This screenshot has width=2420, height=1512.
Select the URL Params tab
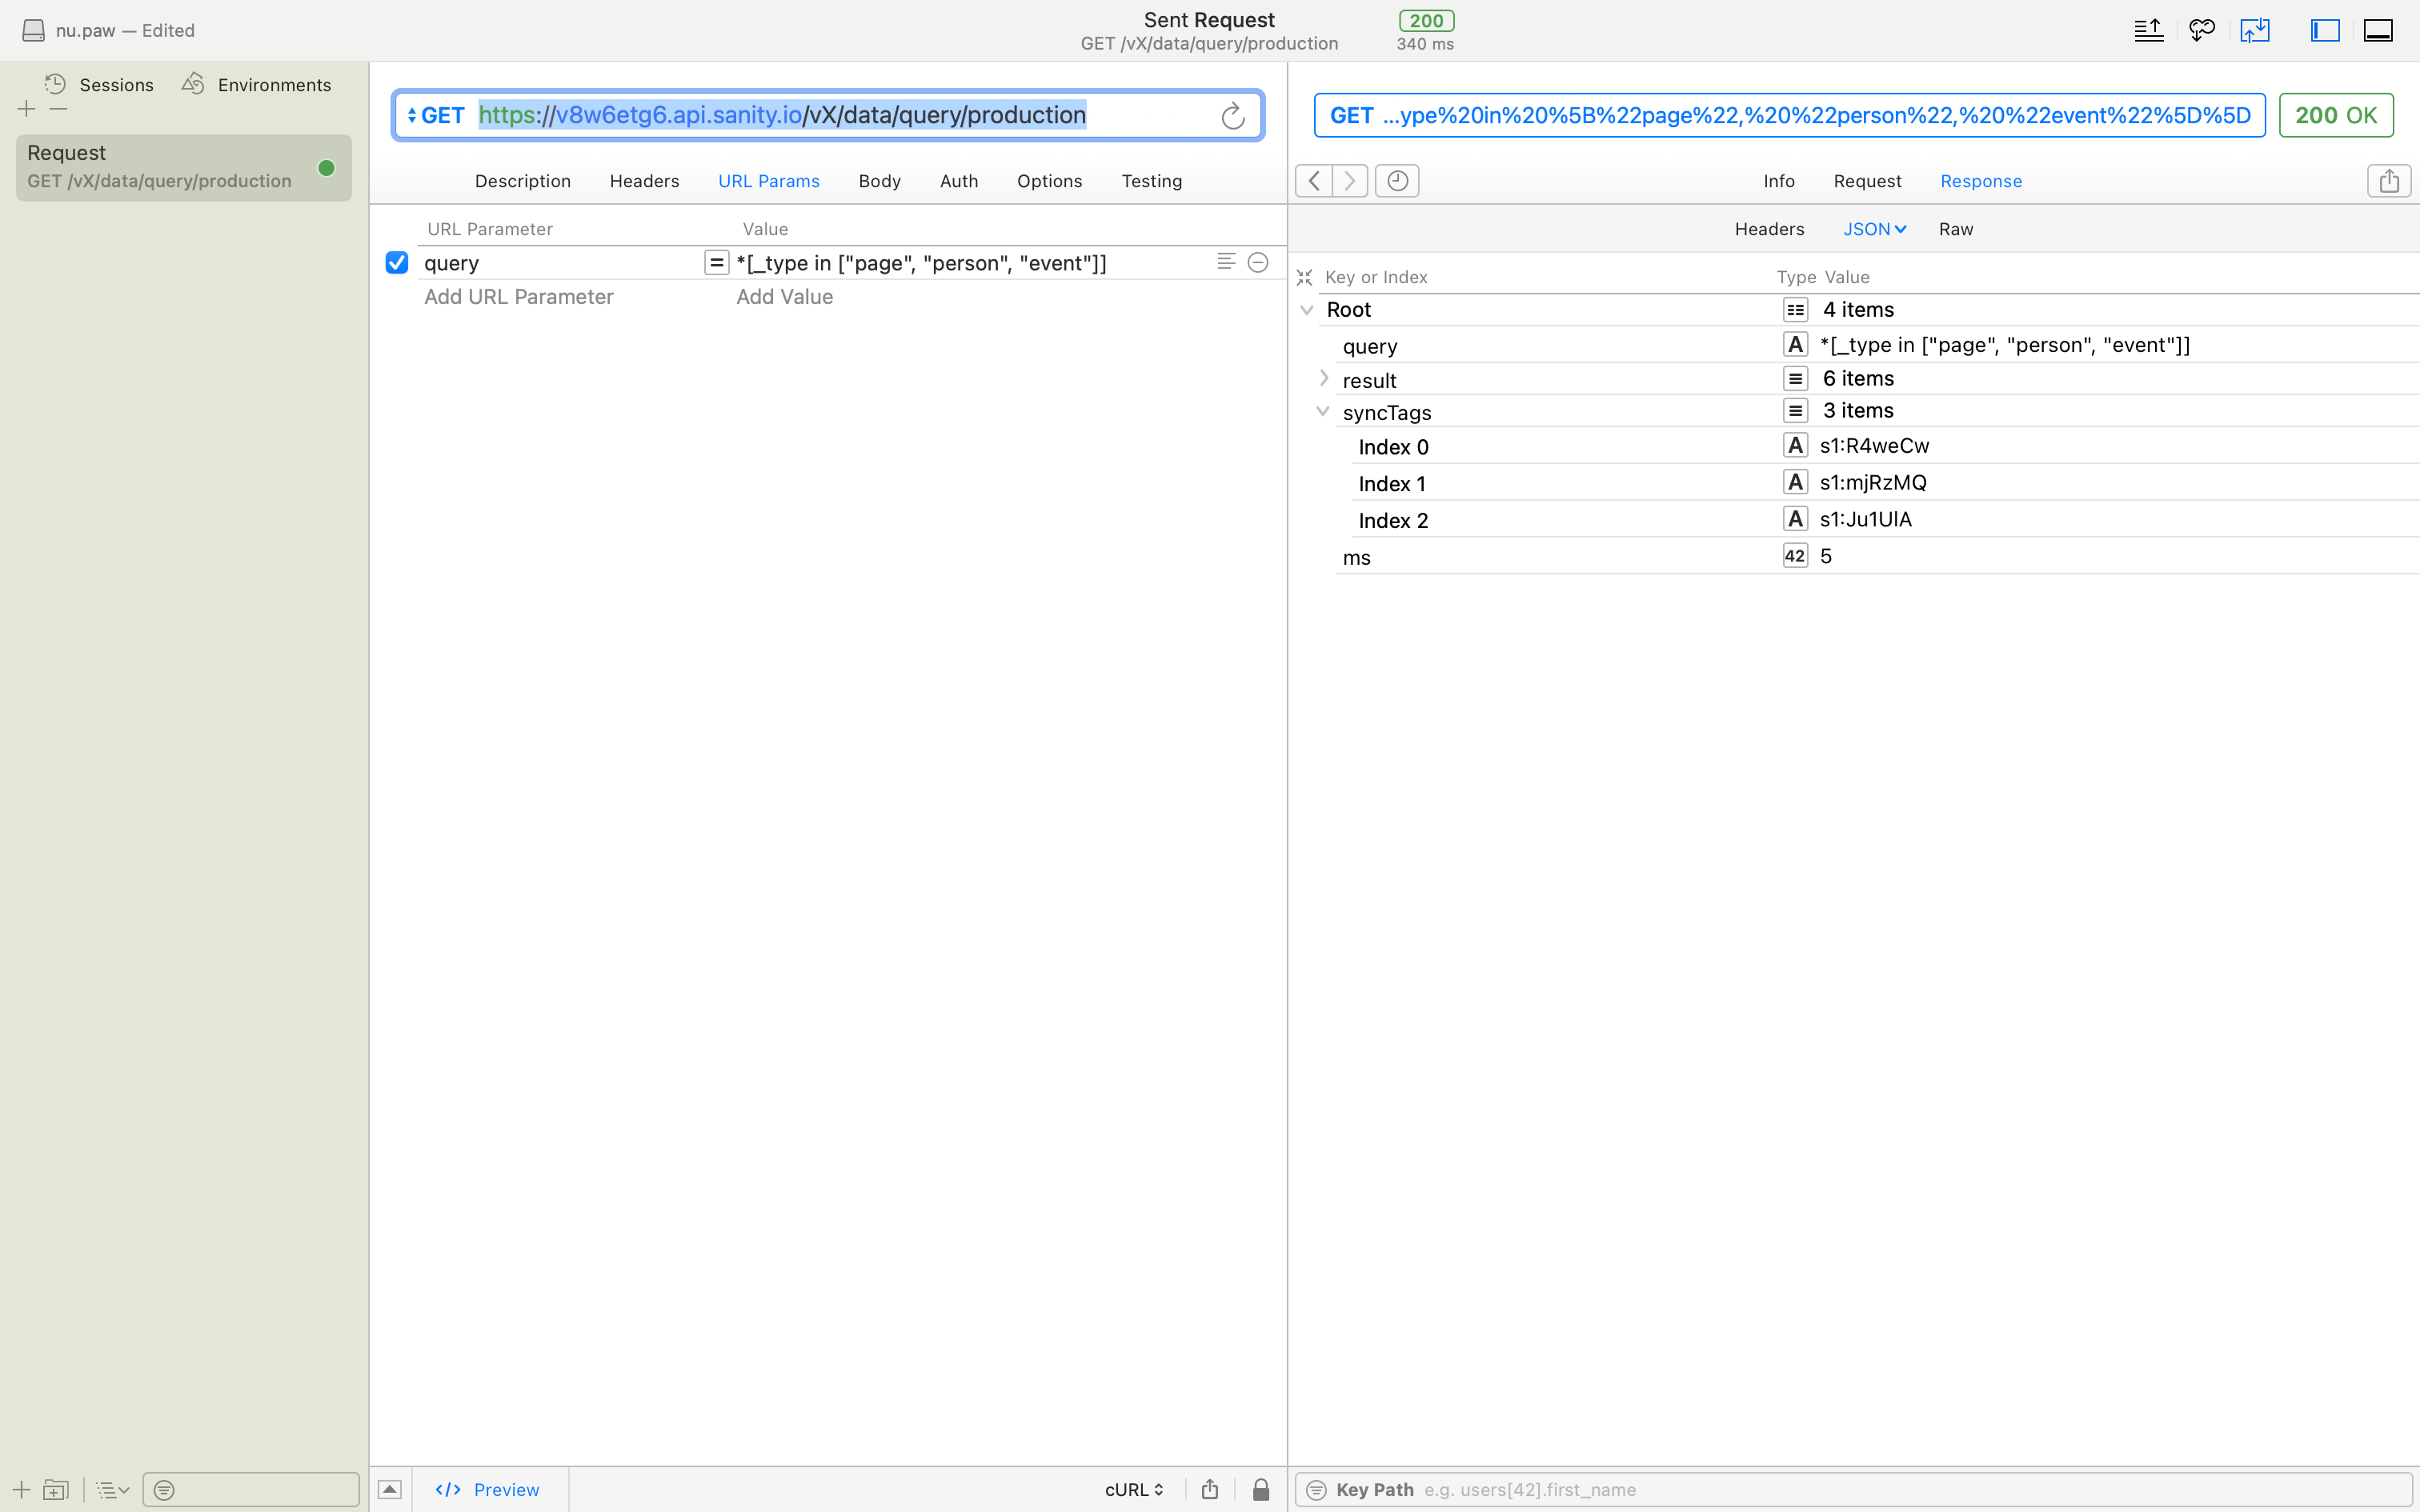[769, 181]
